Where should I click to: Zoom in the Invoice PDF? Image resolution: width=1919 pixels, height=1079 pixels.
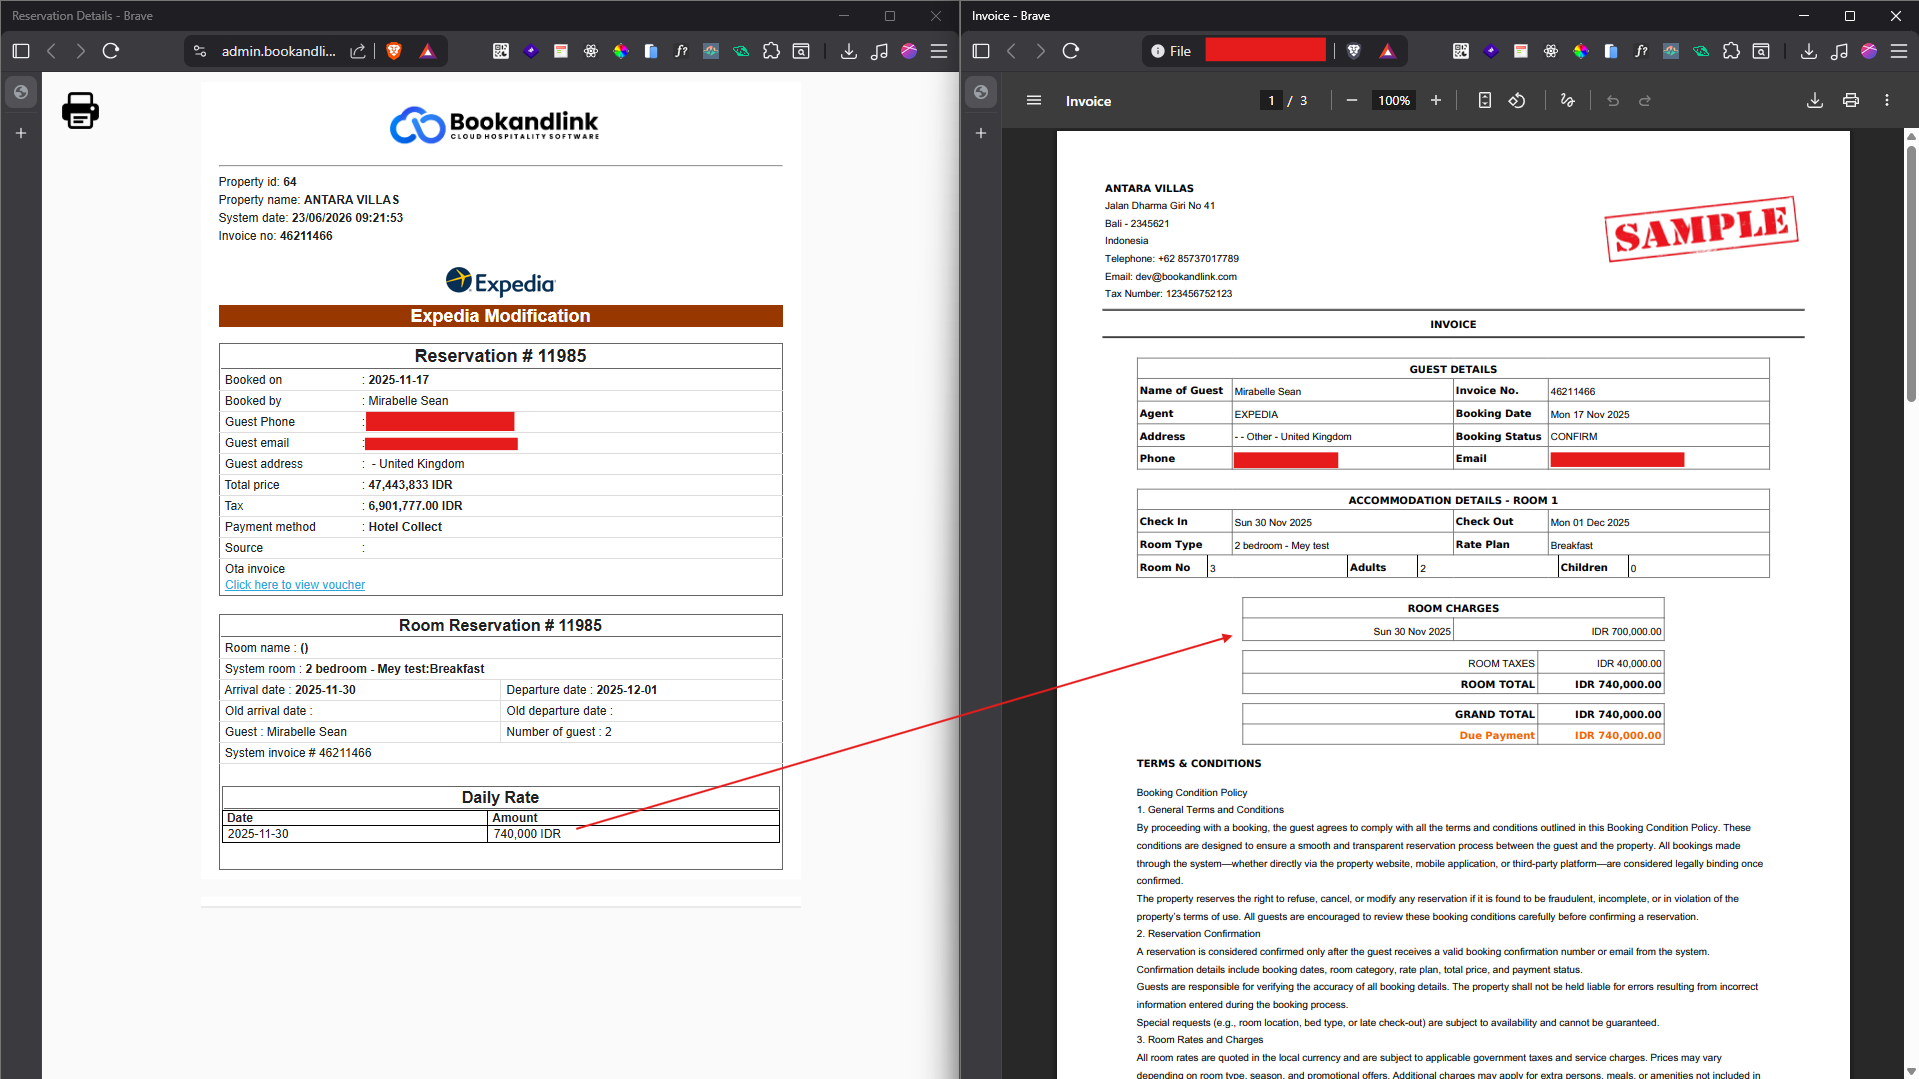1436,101
